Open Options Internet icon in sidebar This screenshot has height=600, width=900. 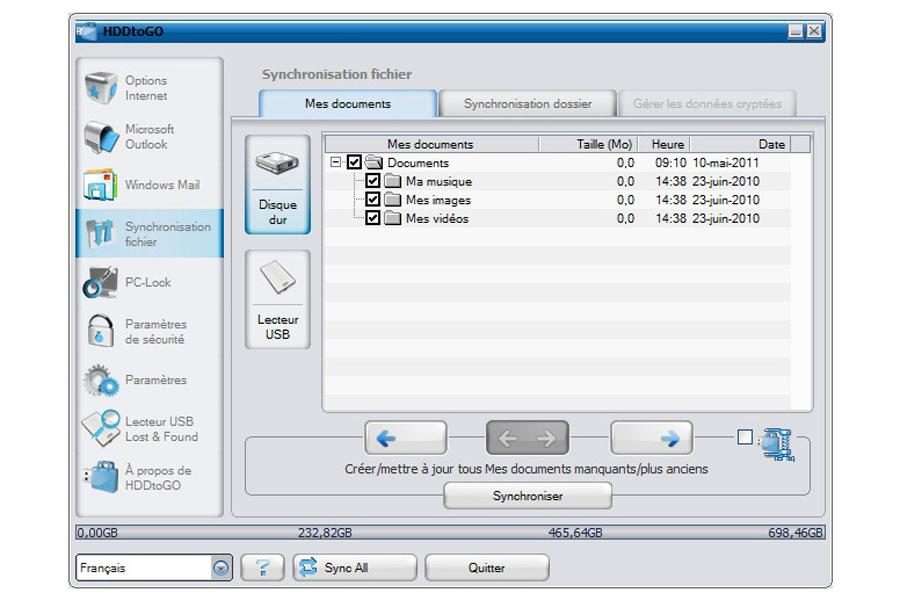101,88
